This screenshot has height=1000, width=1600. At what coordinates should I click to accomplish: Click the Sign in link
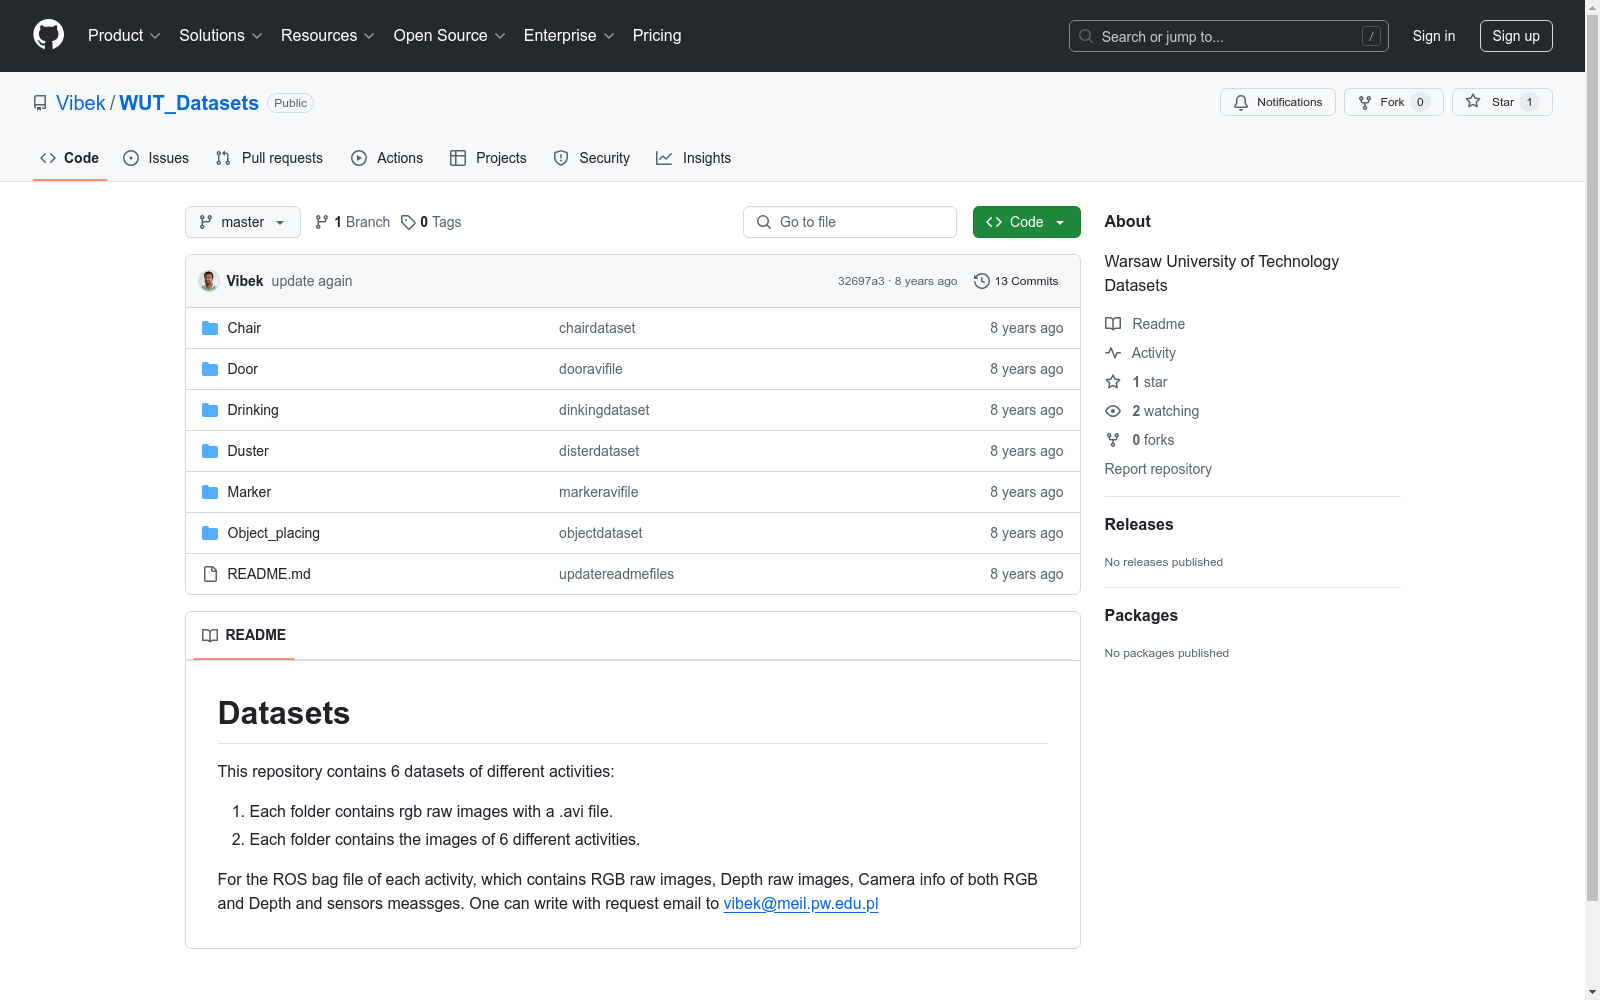1434,36
